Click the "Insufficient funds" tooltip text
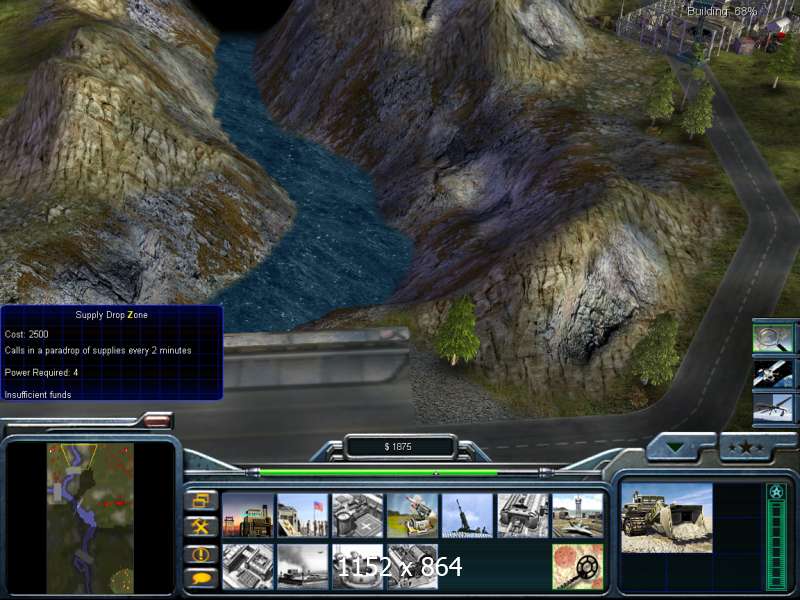The height and width of the screenshot is (600, 800). coord(38,394)
